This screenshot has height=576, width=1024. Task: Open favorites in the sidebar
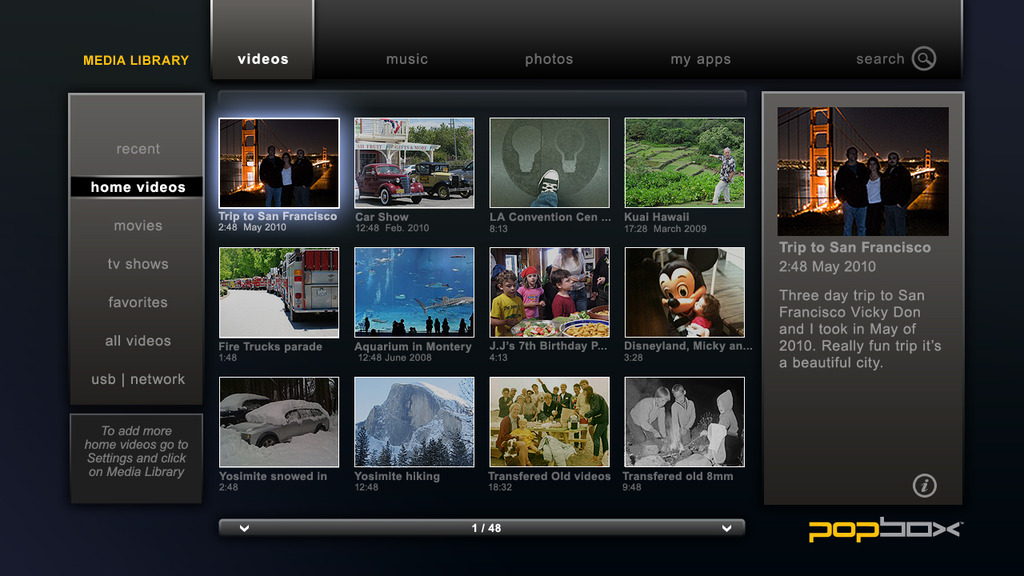pyautogui.click(x=138, y=302)
